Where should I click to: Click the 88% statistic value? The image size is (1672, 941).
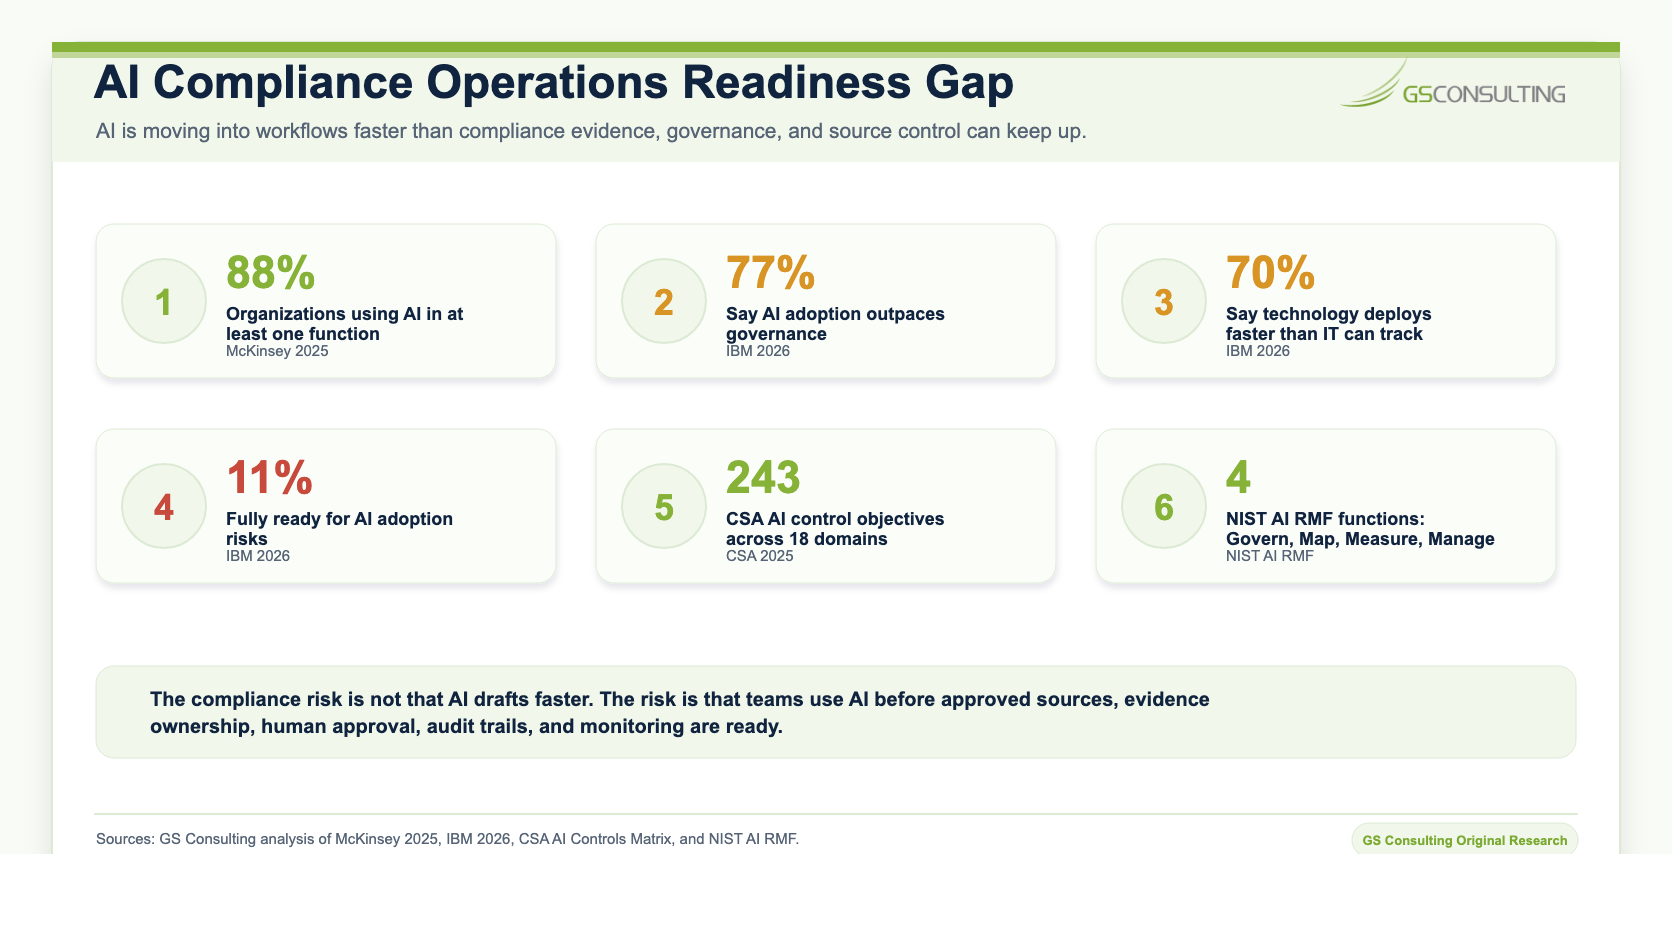pyautogui.click(x=271, y=272)
